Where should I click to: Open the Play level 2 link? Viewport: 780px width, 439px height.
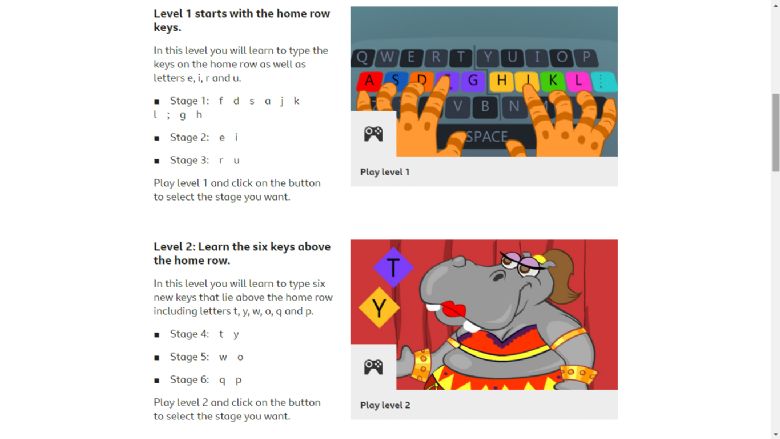tap(385, 405)
